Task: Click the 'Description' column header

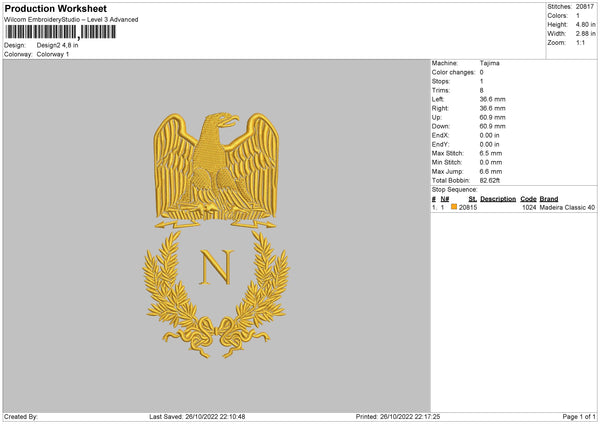Action: (x=498, y=199)
